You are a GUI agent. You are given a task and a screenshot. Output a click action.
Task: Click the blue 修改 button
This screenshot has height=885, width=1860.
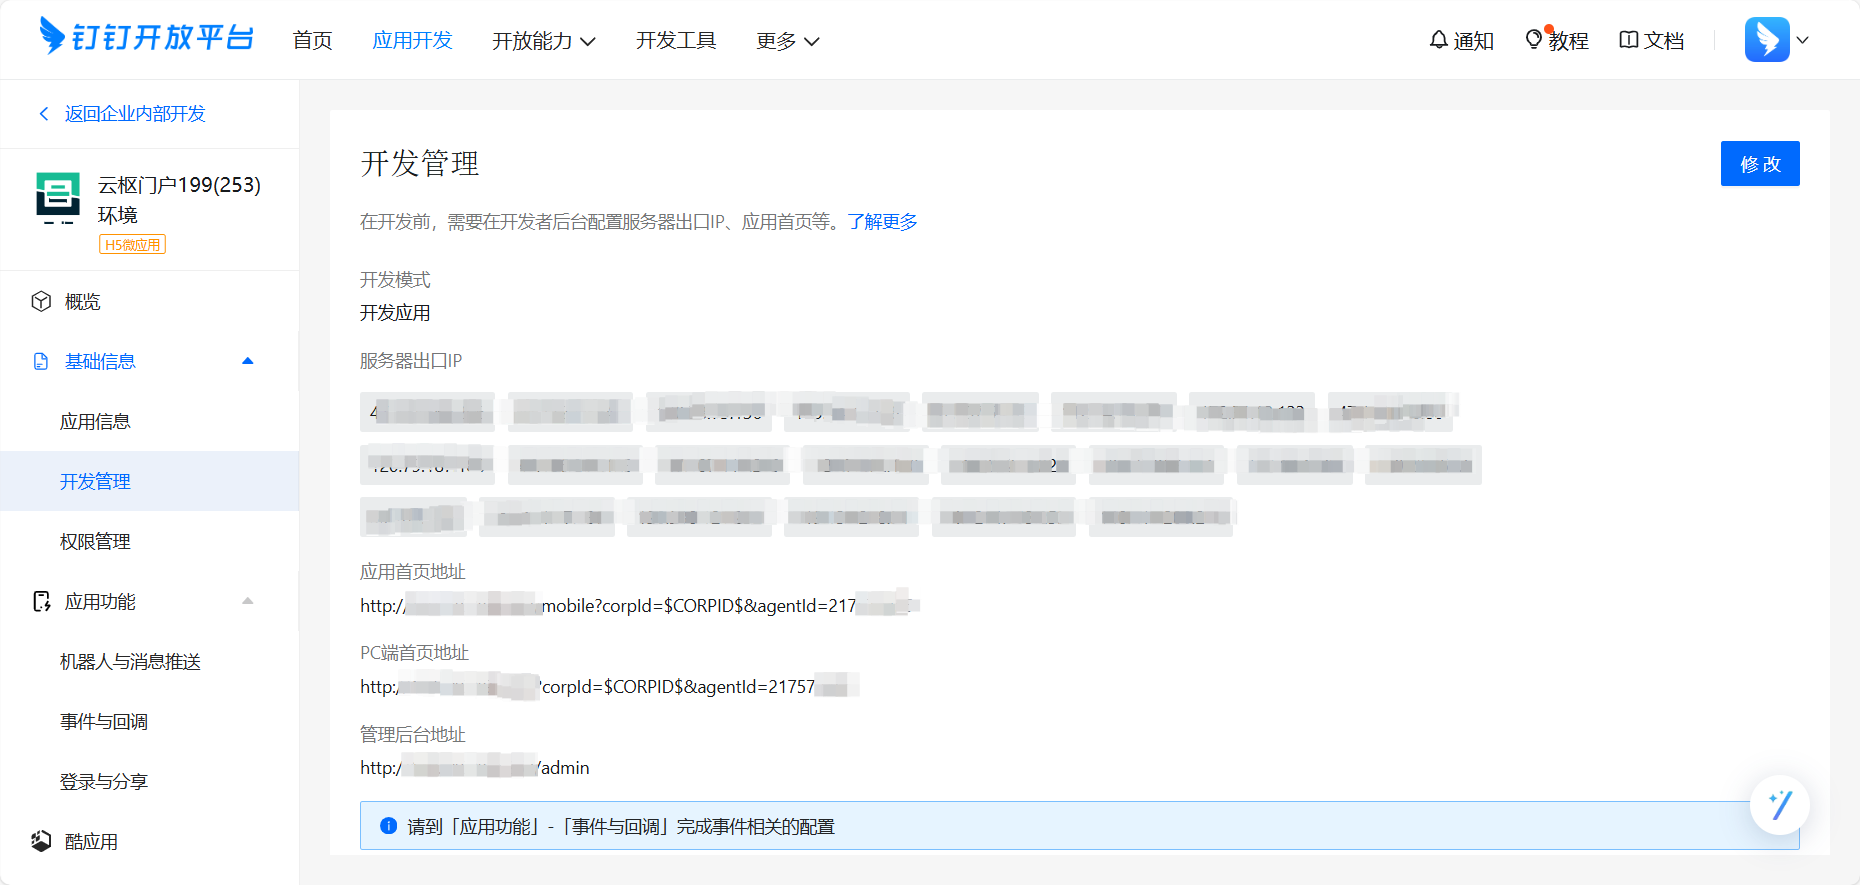[1760, 163]
